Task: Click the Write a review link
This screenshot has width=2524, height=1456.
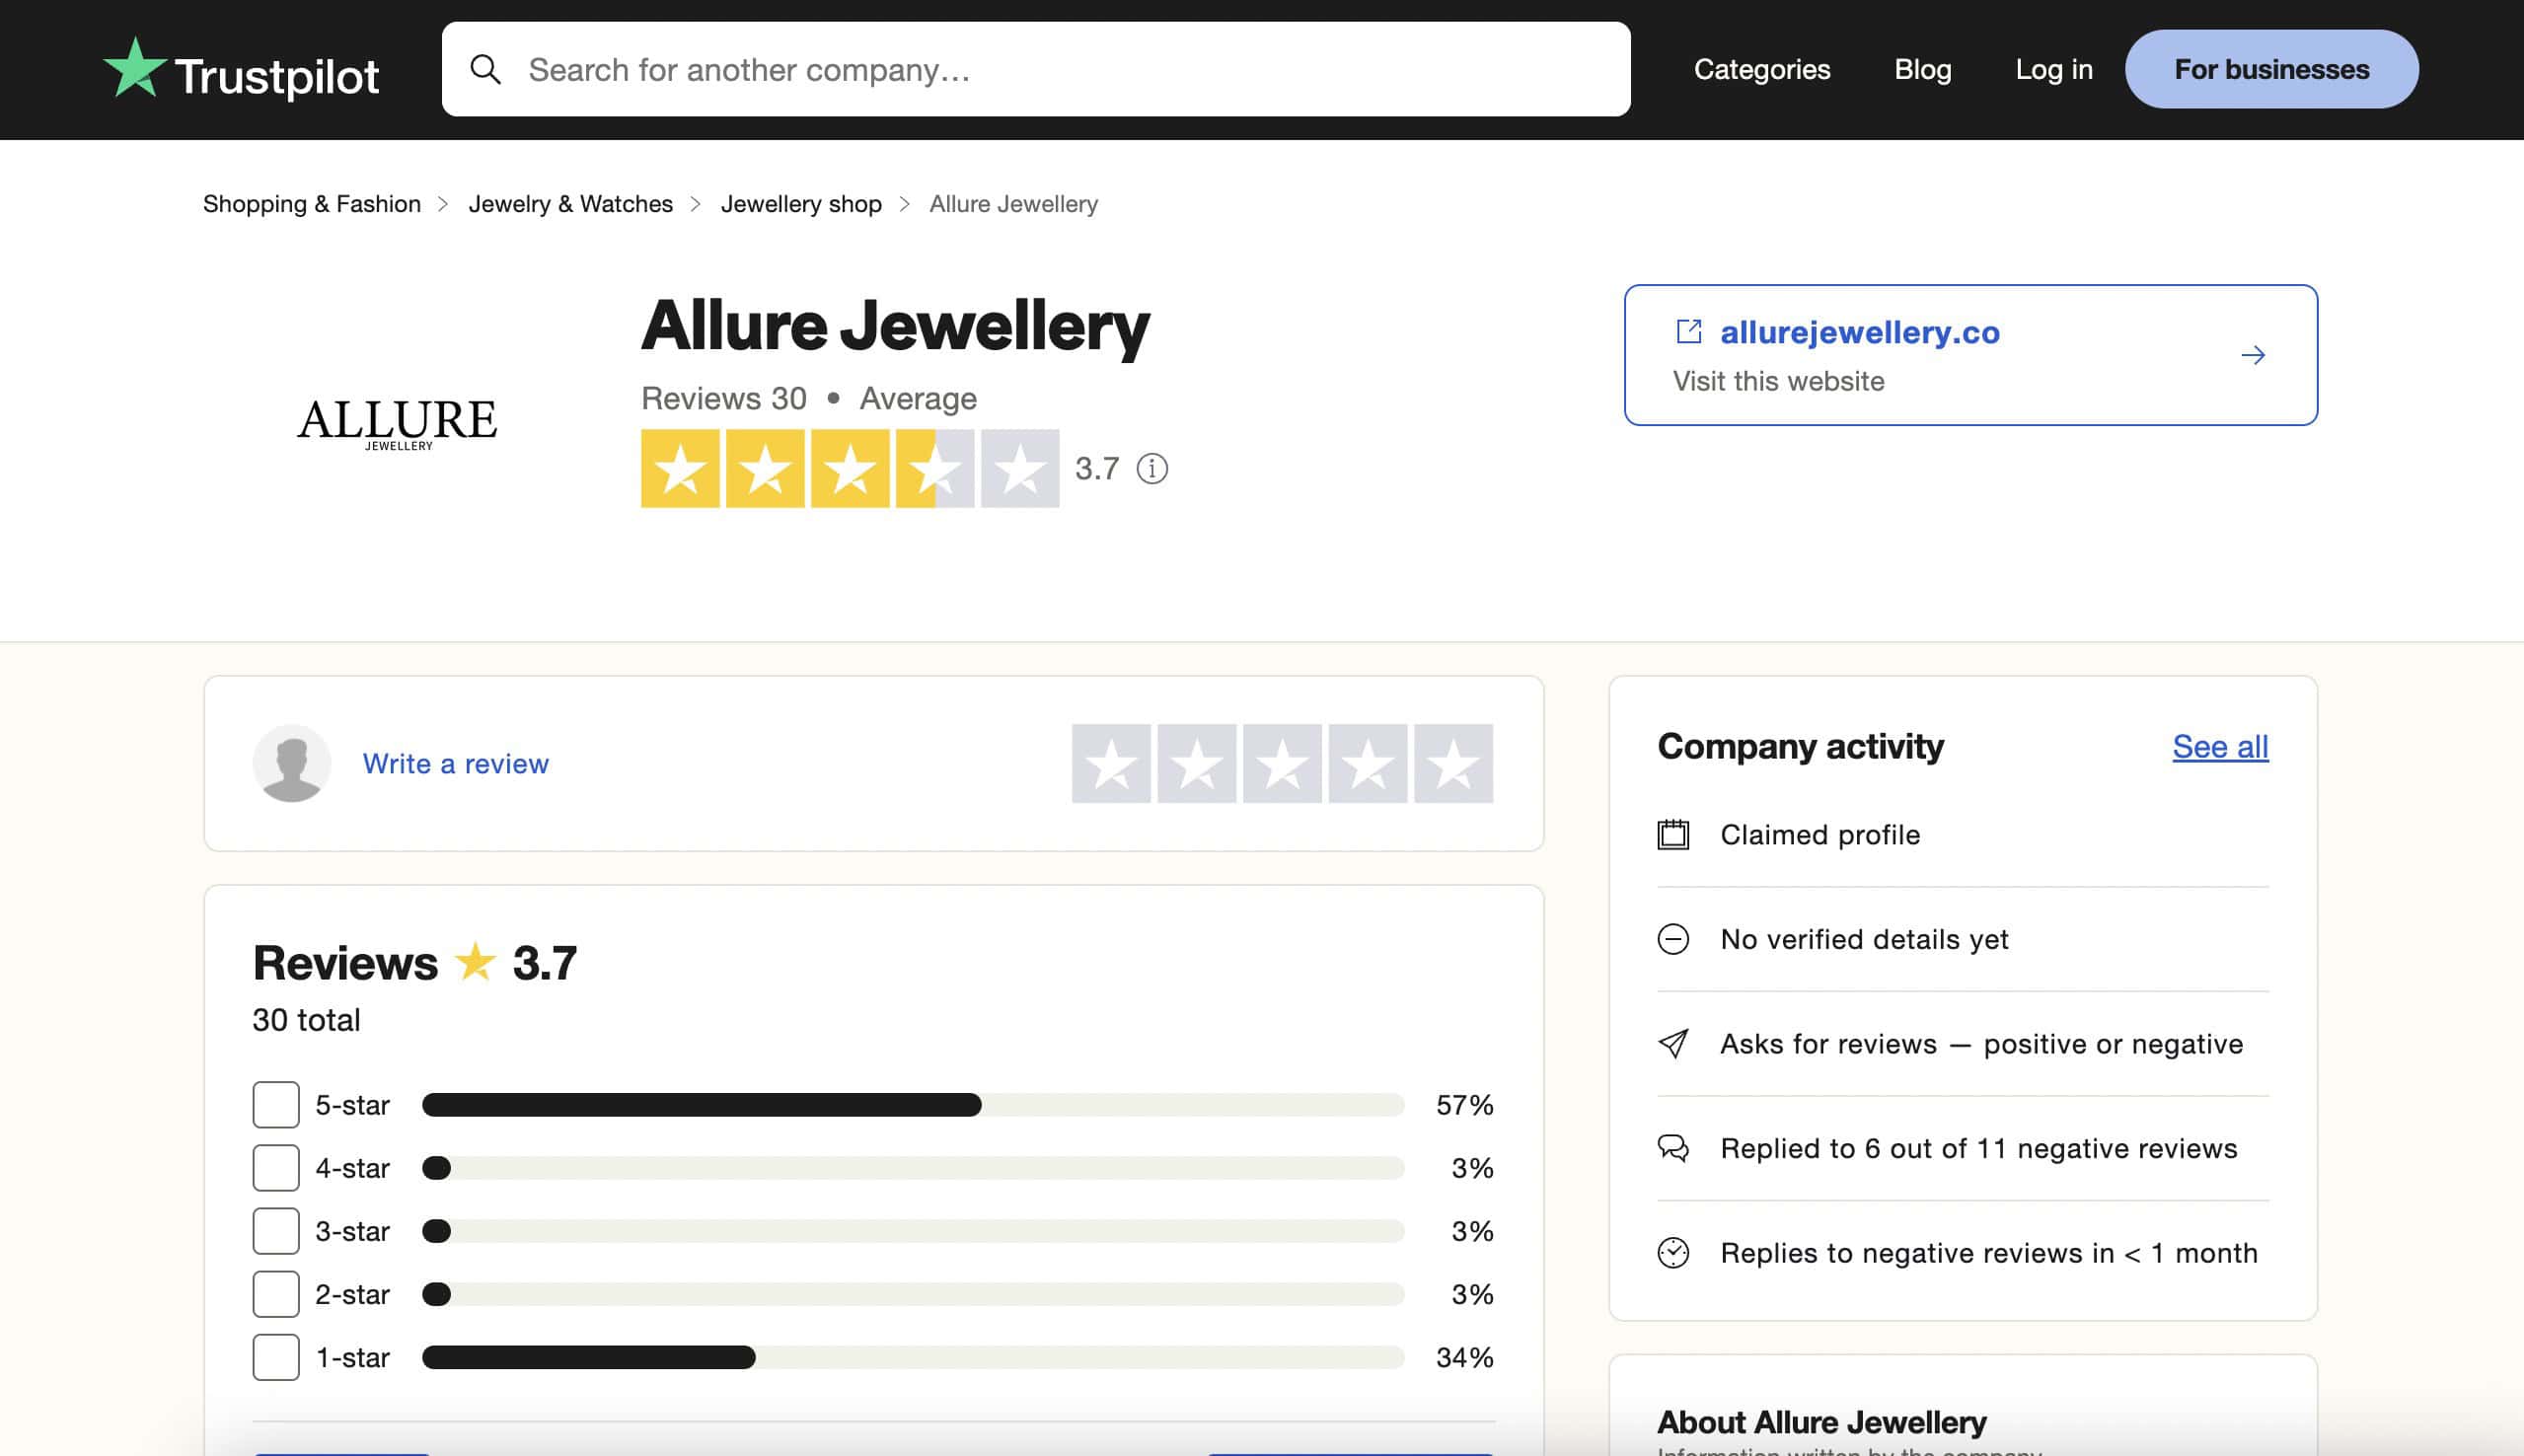Action: tap(455, 764)
